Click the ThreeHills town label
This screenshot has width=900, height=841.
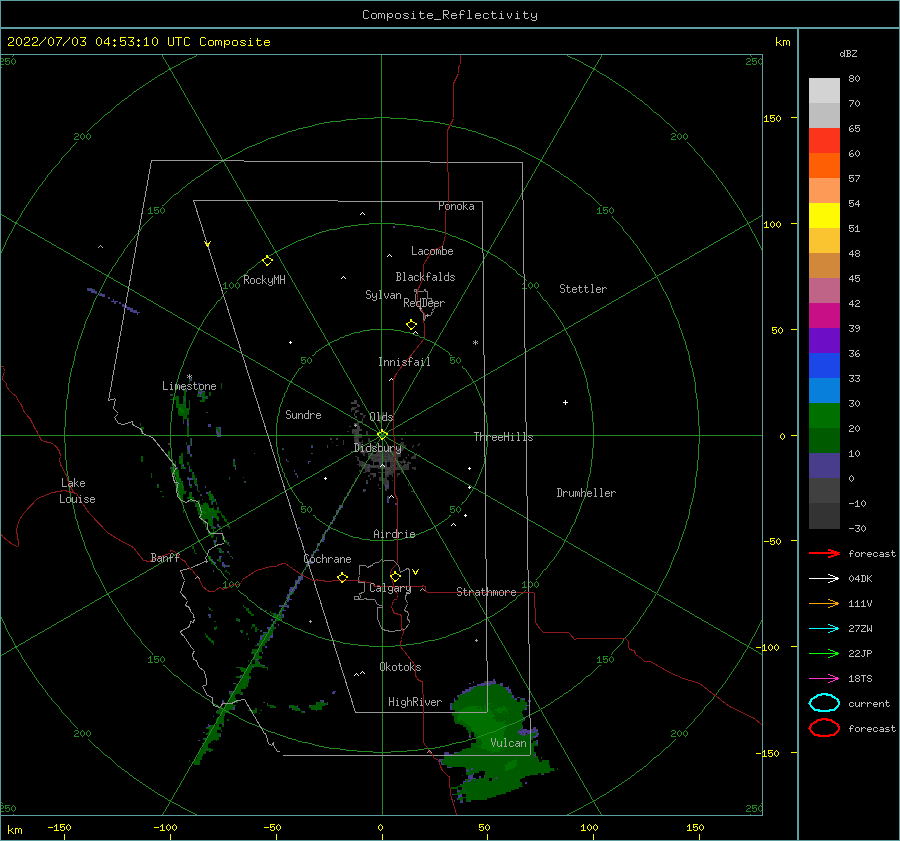point(503,437)
